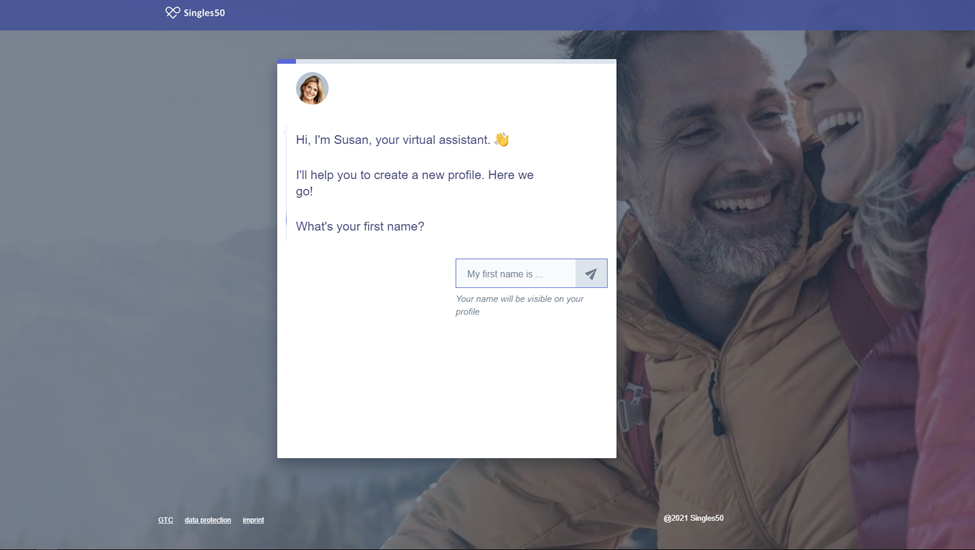Open the GTC link in footer
Viewport: 975px width, 550px height.
[165, 520]
